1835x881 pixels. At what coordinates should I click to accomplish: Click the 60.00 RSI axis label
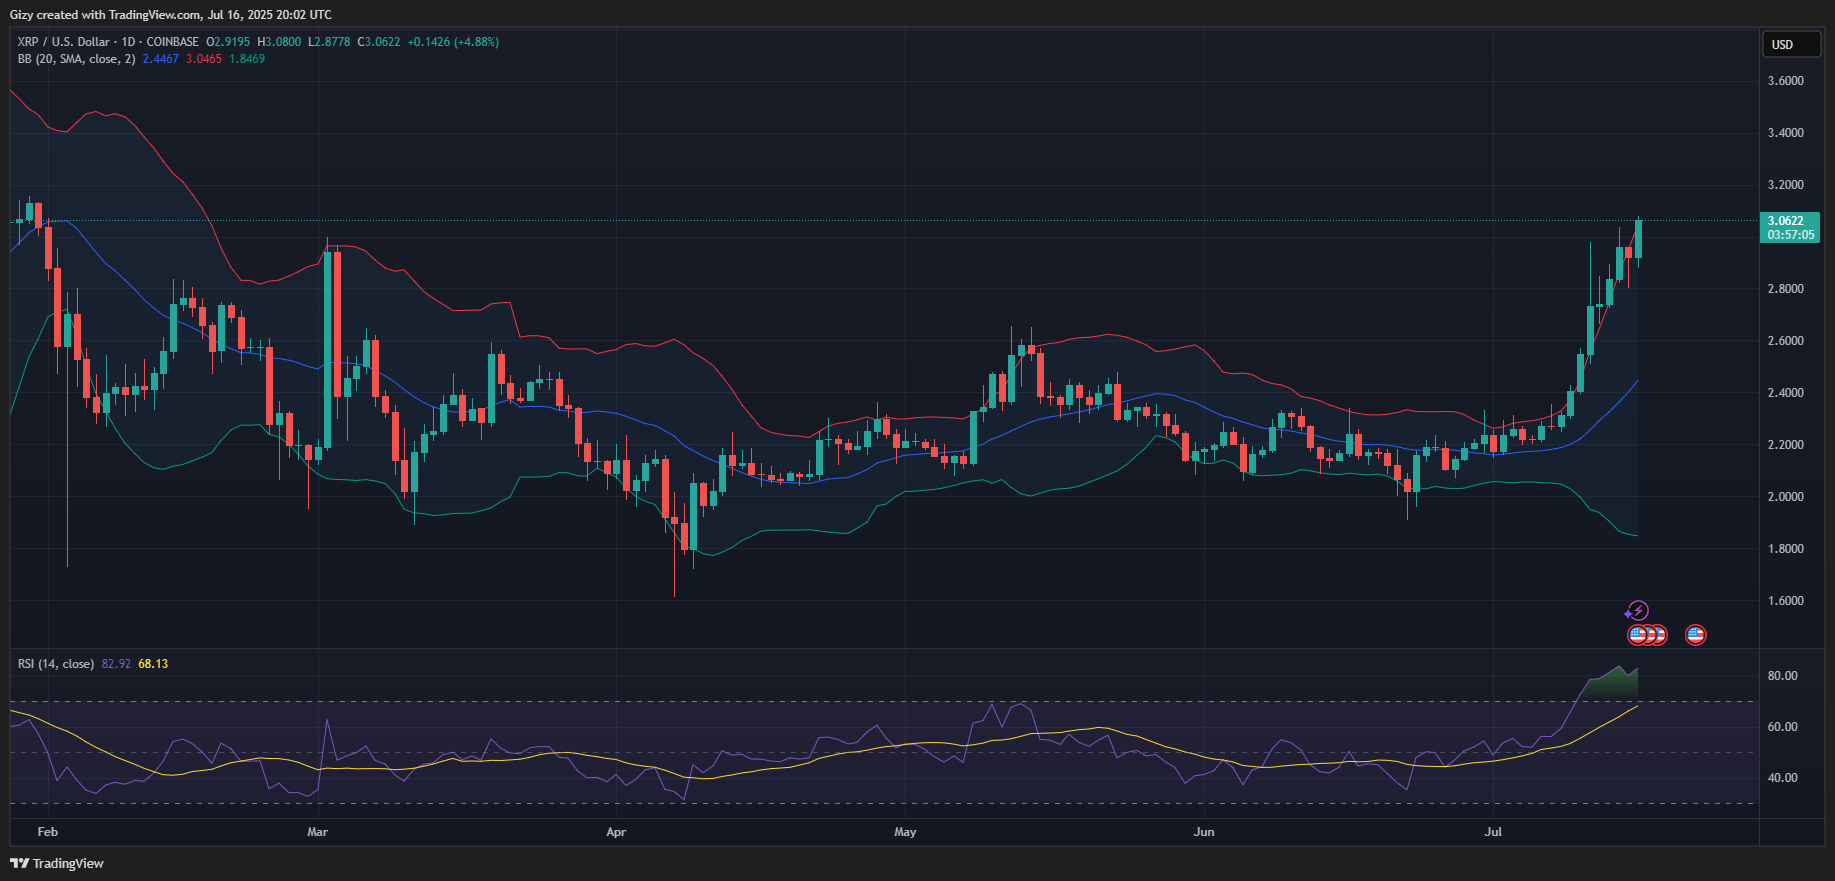1783,727
